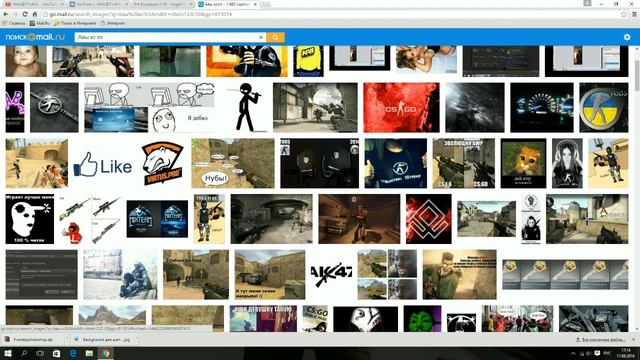
Task: Launch Microsoft Edge from the taskbar
Action: (73, 353)
